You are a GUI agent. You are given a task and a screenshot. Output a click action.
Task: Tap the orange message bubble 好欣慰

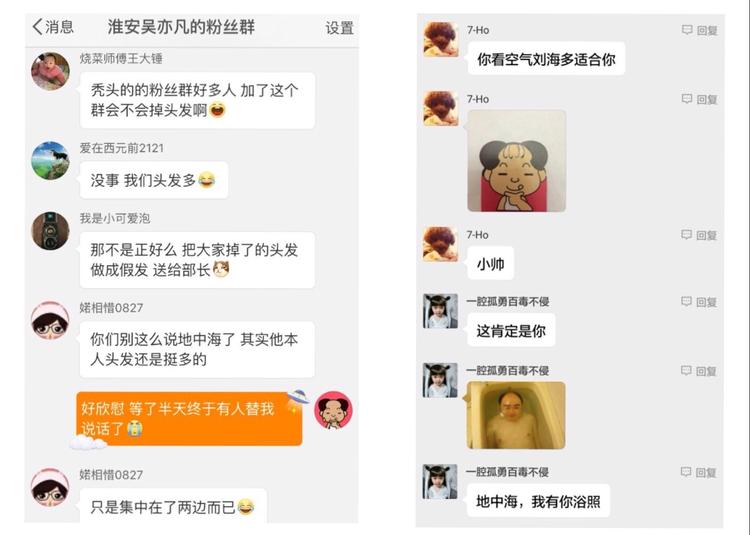pos(189,419)
